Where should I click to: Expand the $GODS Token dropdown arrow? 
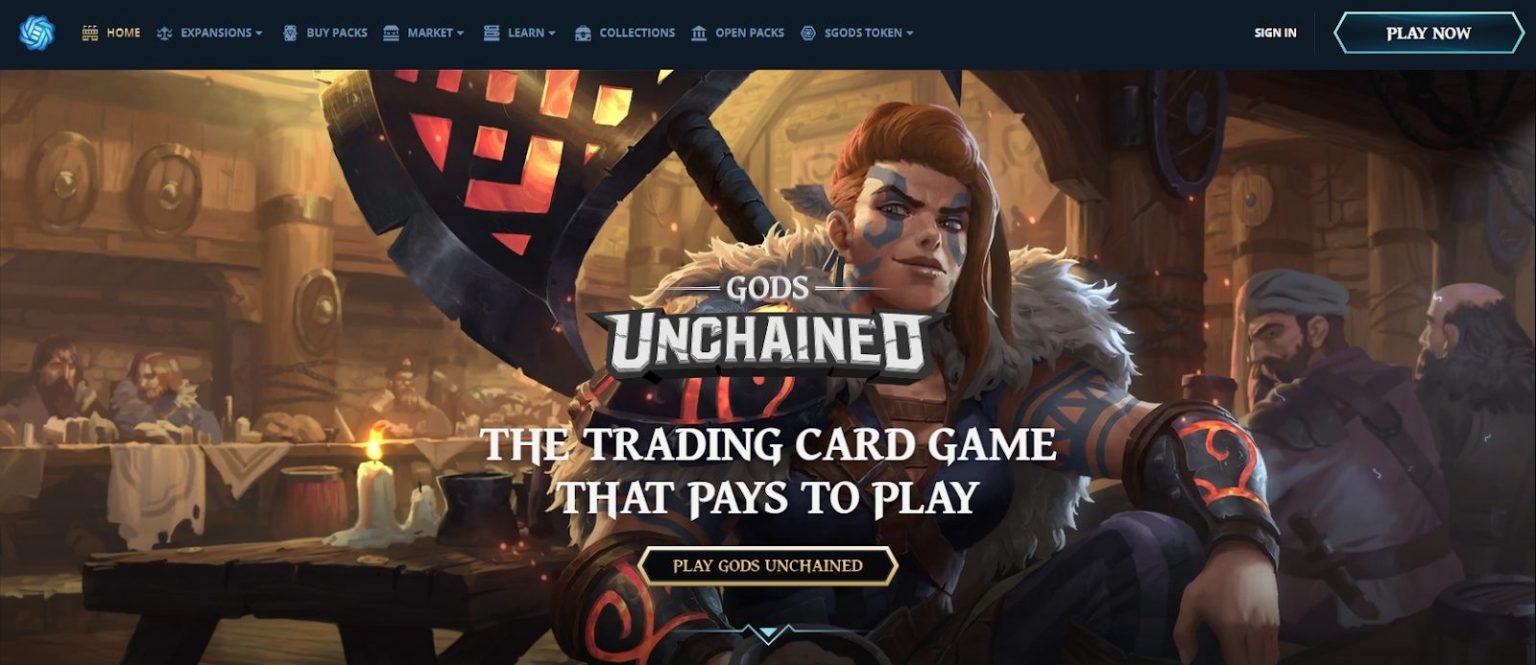(910, 33)
